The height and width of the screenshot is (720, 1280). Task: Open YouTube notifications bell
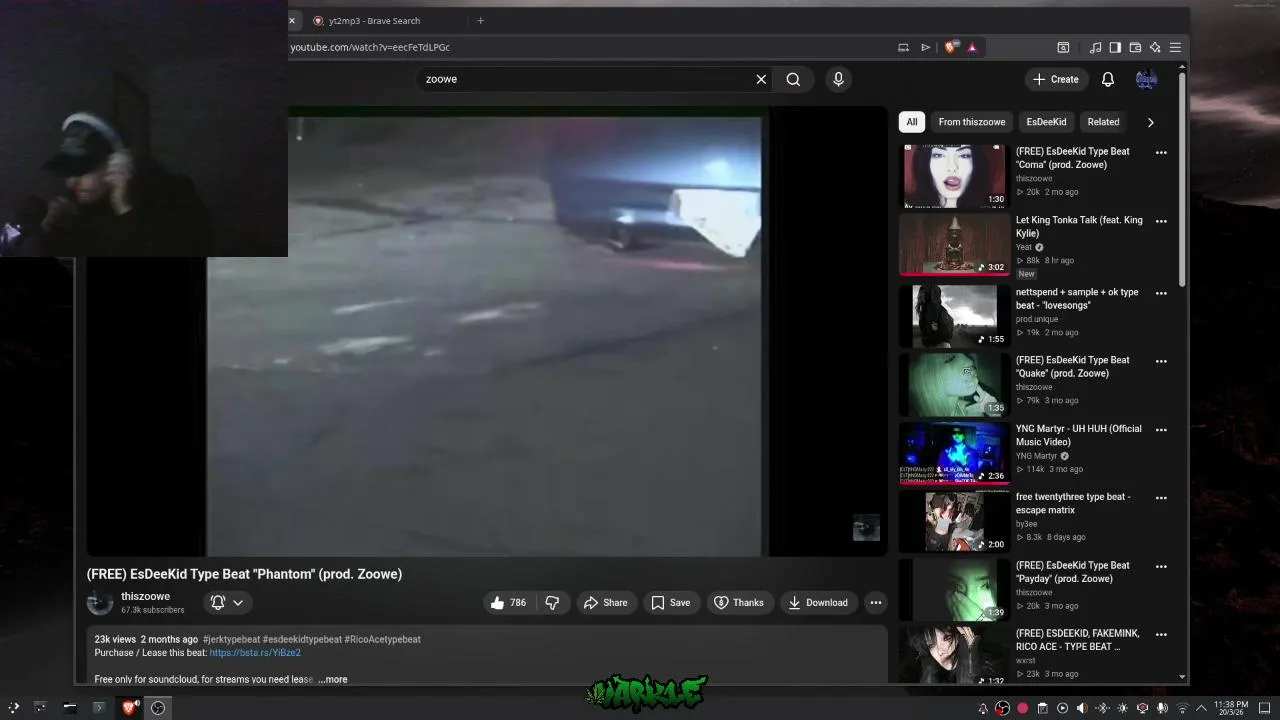pos(1108,79)
